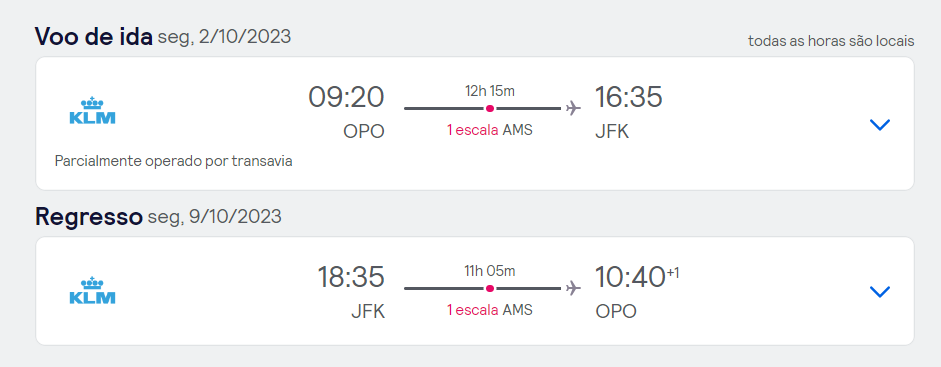This screenshot has height=367, width=941.
Task: Expand return flight details chevron
Action: 880,291
